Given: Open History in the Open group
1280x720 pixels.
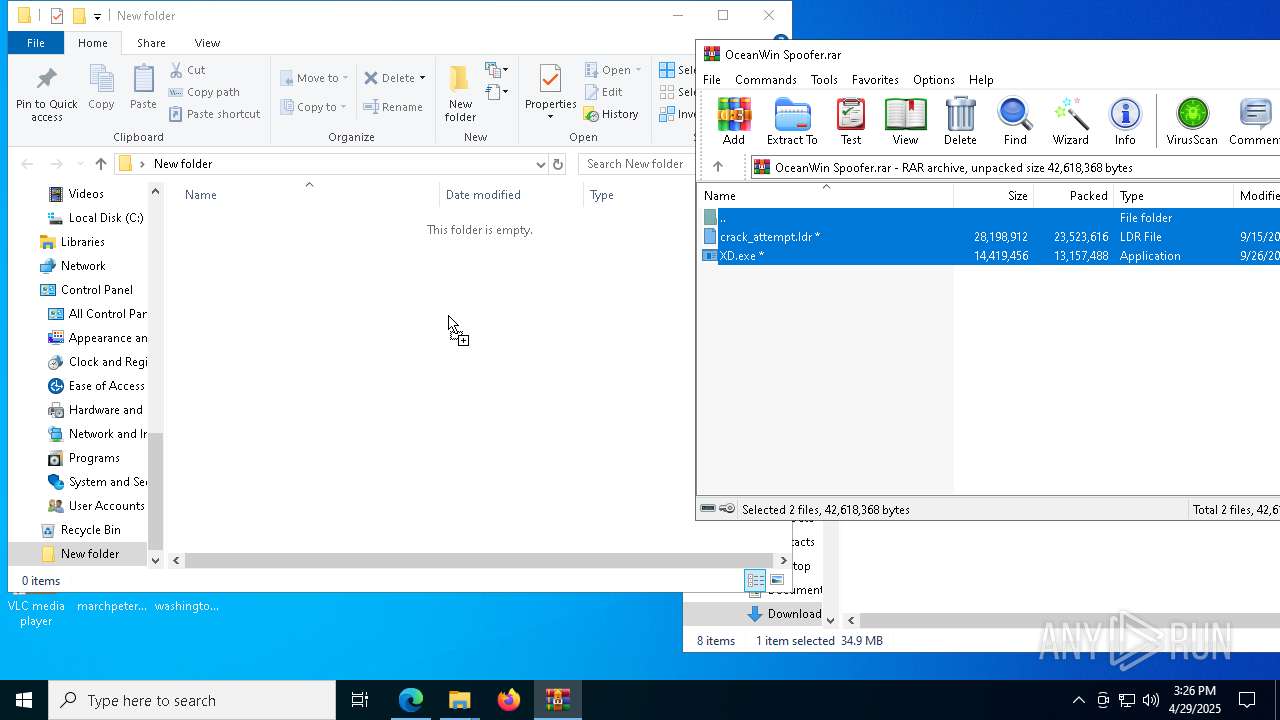Looking at the screenshot, I should point(611,114).
